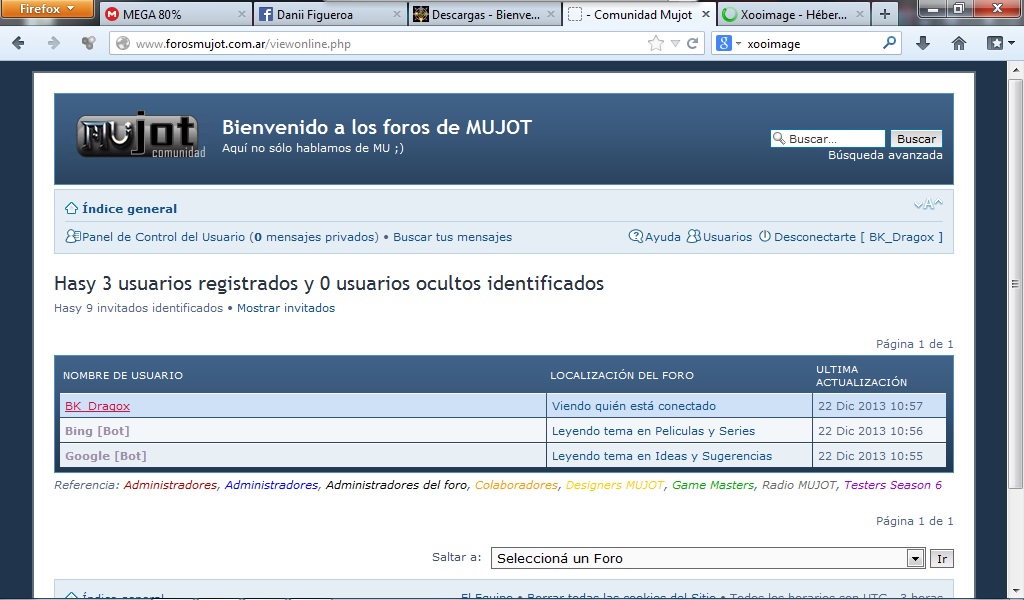Click Desconectarte to log out

coord(815,237)
